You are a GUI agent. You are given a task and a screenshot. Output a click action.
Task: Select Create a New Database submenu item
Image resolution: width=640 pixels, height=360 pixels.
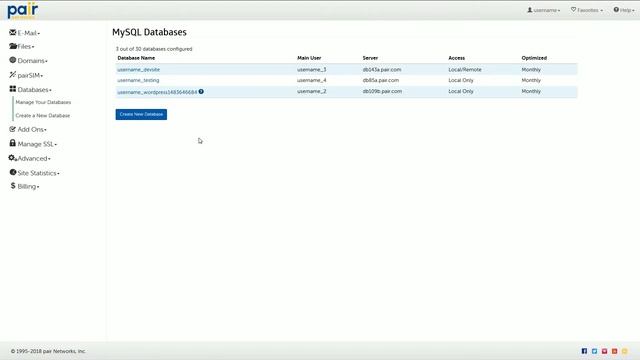pyautogui.click(x=42, y=116)
